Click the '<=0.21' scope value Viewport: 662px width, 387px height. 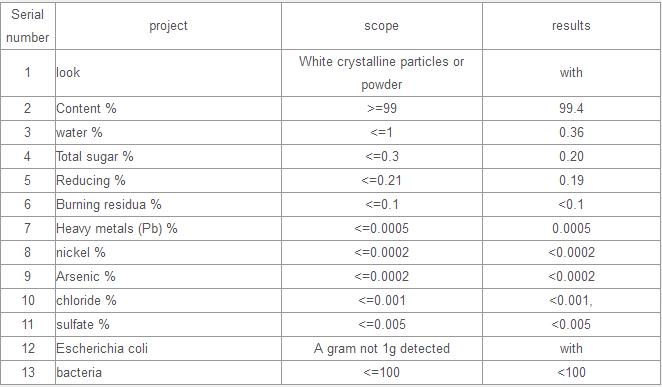[381, 181]
